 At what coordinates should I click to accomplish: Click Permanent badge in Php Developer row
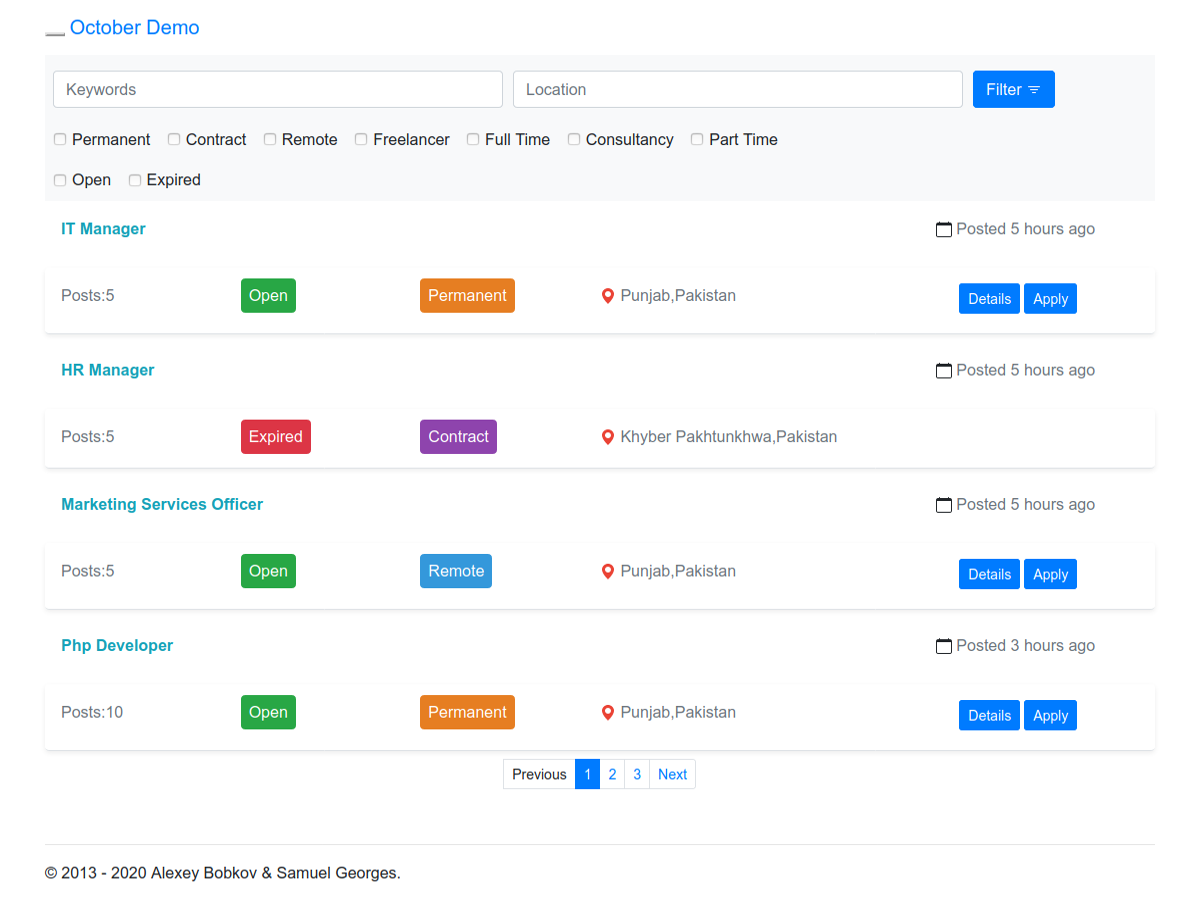(467, 712)
